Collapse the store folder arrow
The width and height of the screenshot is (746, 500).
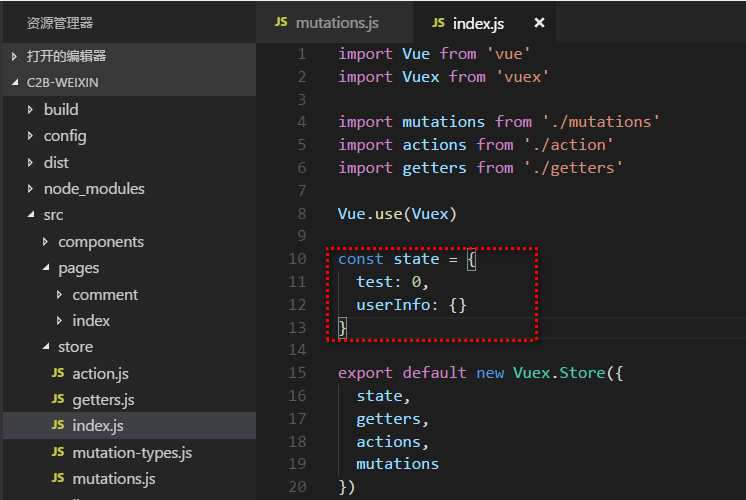(45, 347)
